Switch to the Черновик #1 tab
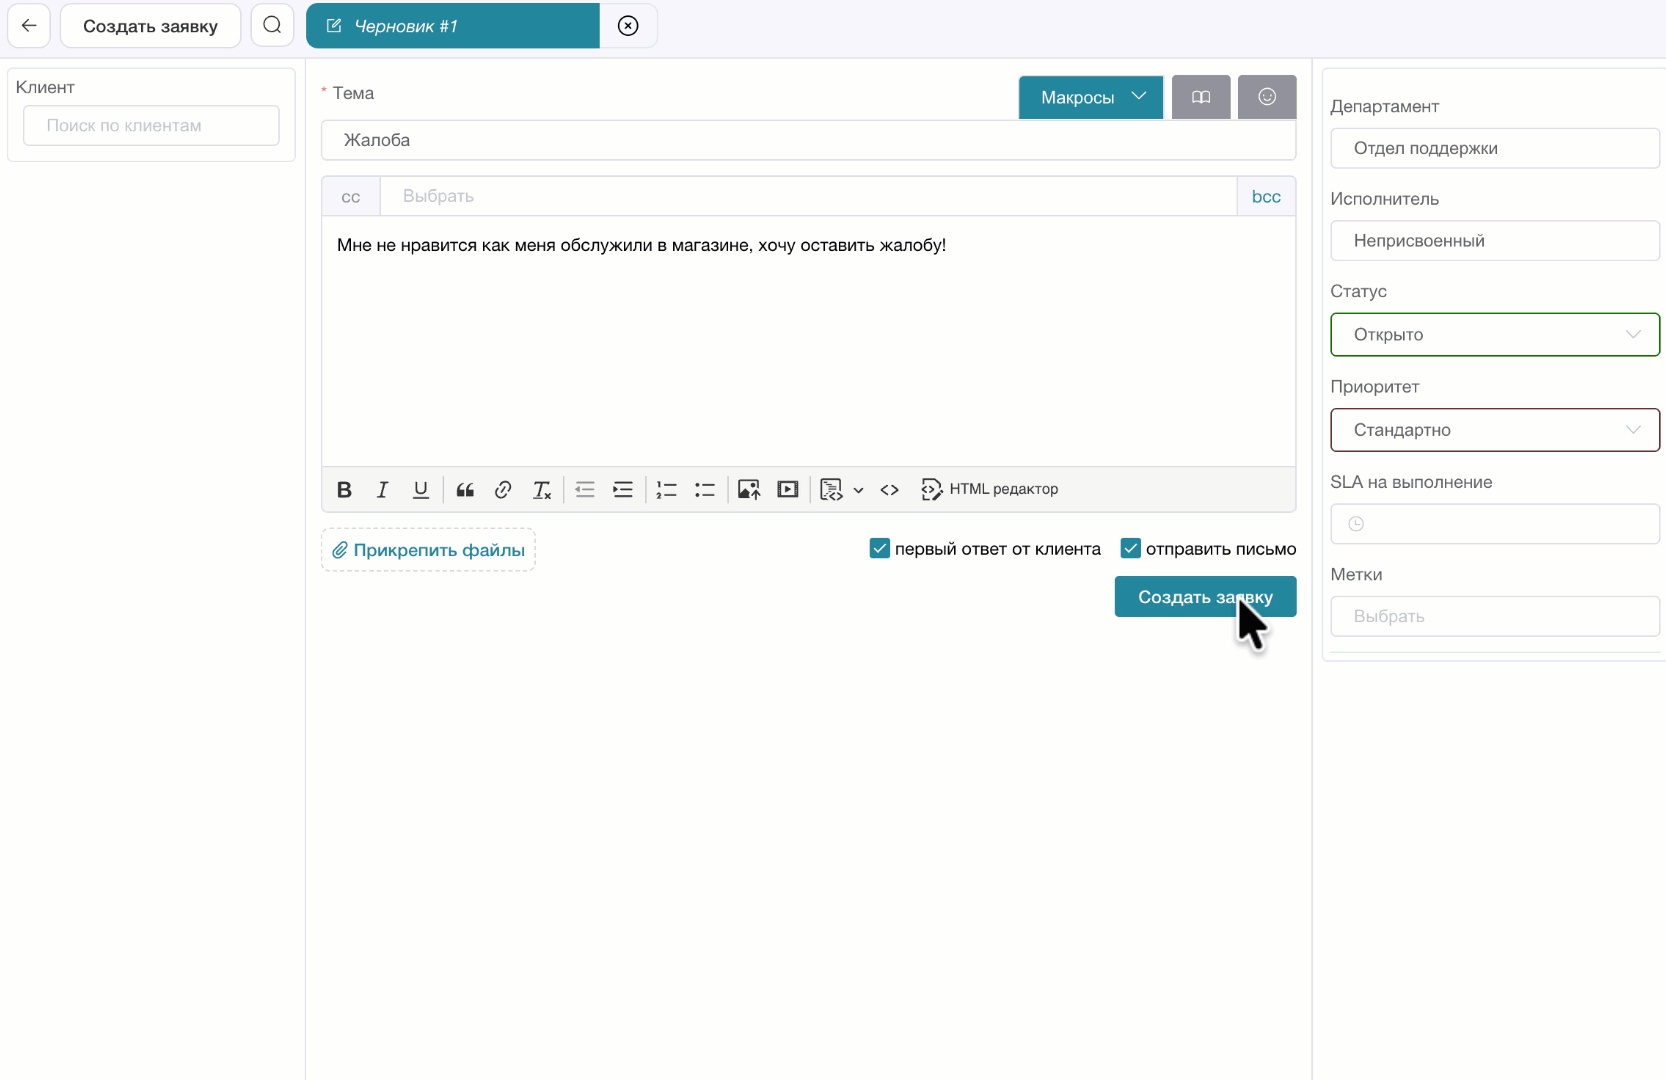Image resolution: width=1666 pixels, height=1080 pixels. pyautogui.click(x=452, y=26)
